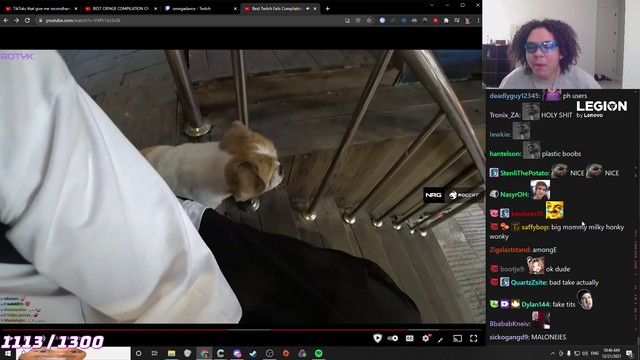Activate the miniplayer button

click(x=441, y=339)
